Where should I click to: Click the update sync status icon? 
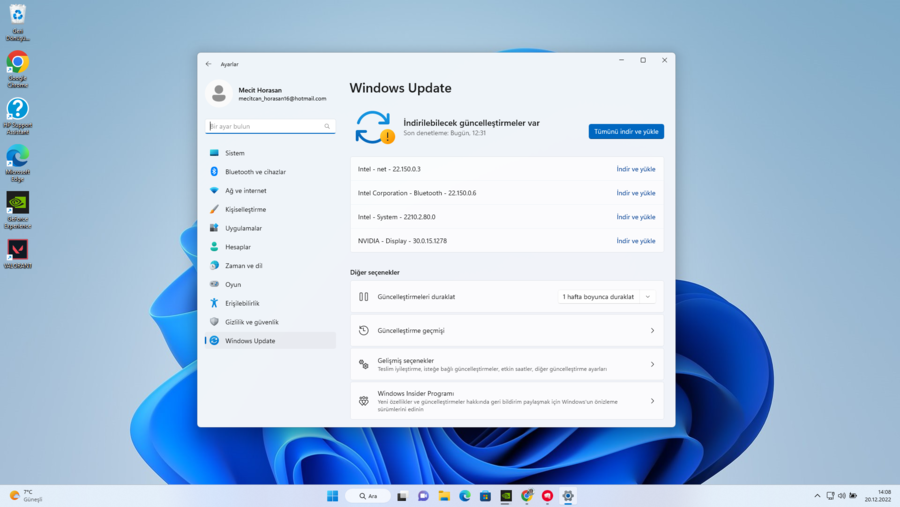(x=374, y=127)
